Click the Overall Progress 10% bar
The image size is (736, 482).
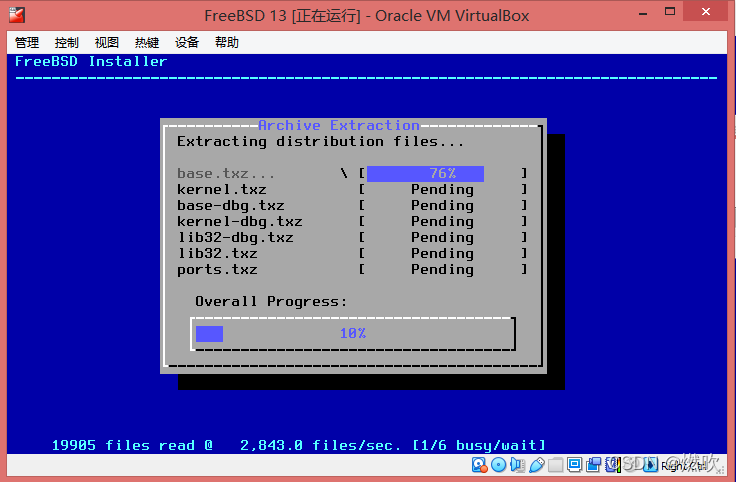click(x=353, y=334)
